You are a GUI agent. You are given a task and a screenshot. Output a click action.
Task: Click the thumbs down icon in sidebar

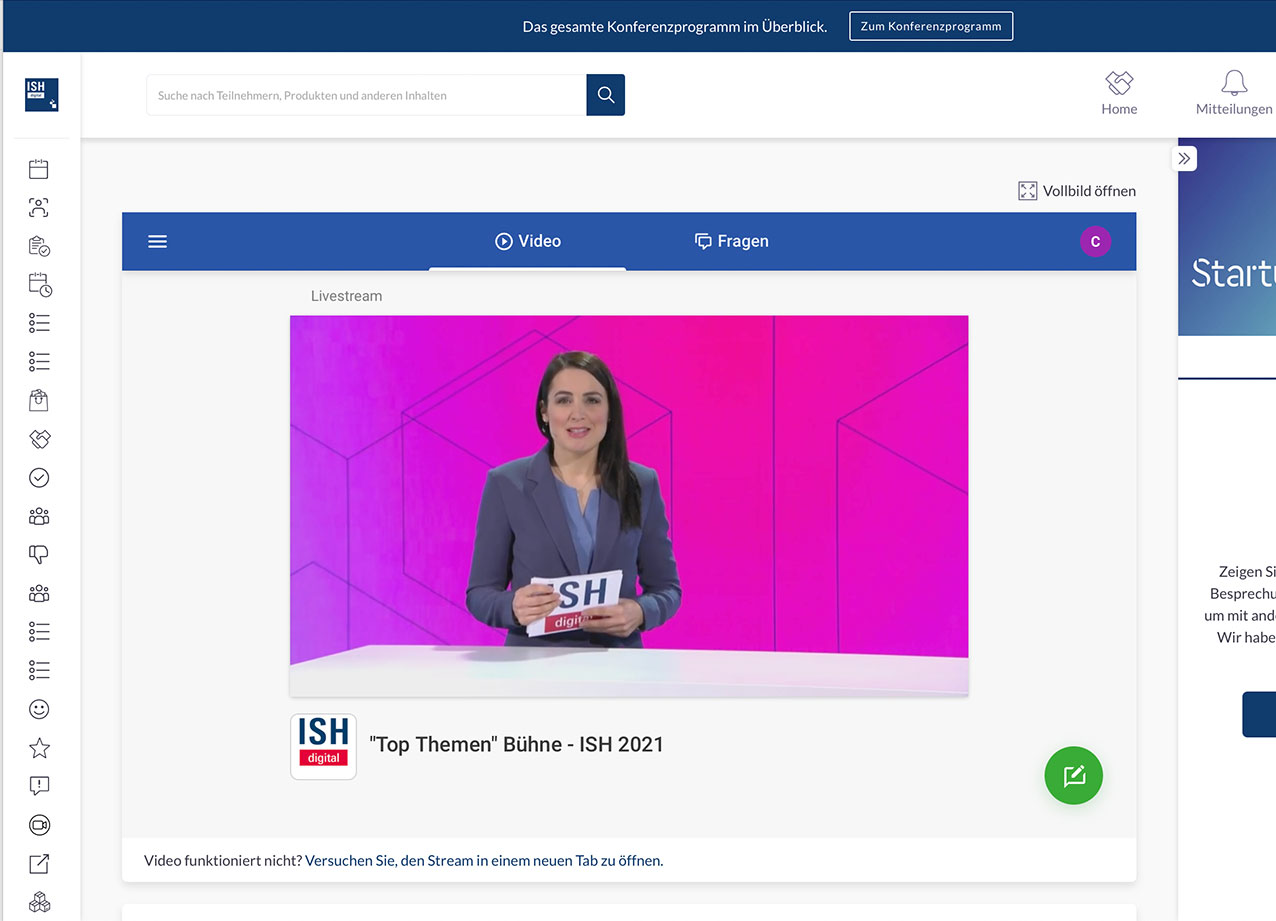pos(39,555)
